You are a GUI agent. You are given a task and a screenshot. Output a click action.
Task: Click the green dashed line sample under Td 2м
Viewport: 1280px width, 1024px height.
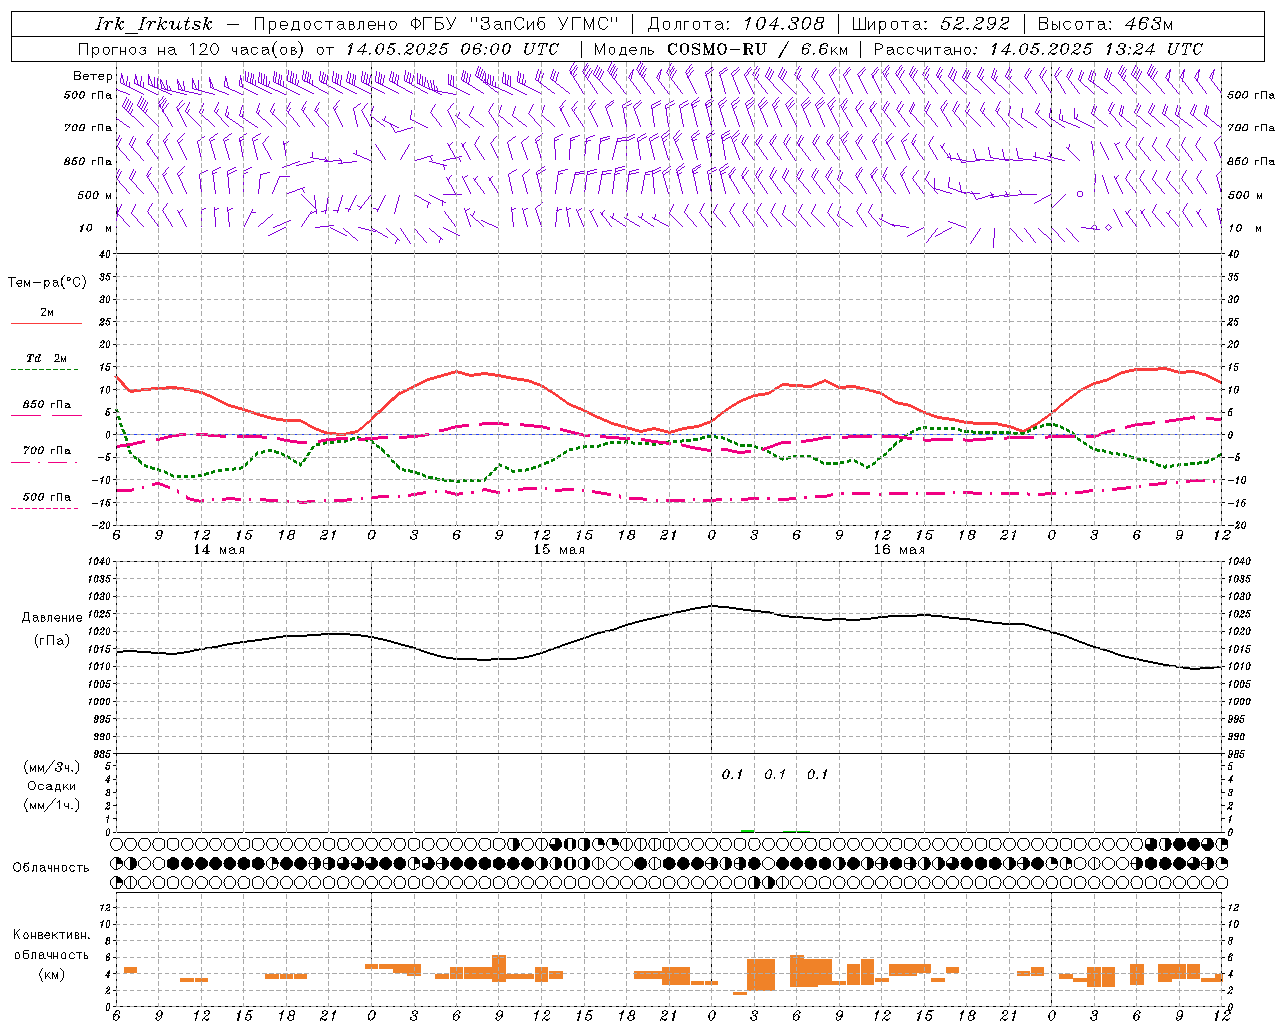click(44, 370)
